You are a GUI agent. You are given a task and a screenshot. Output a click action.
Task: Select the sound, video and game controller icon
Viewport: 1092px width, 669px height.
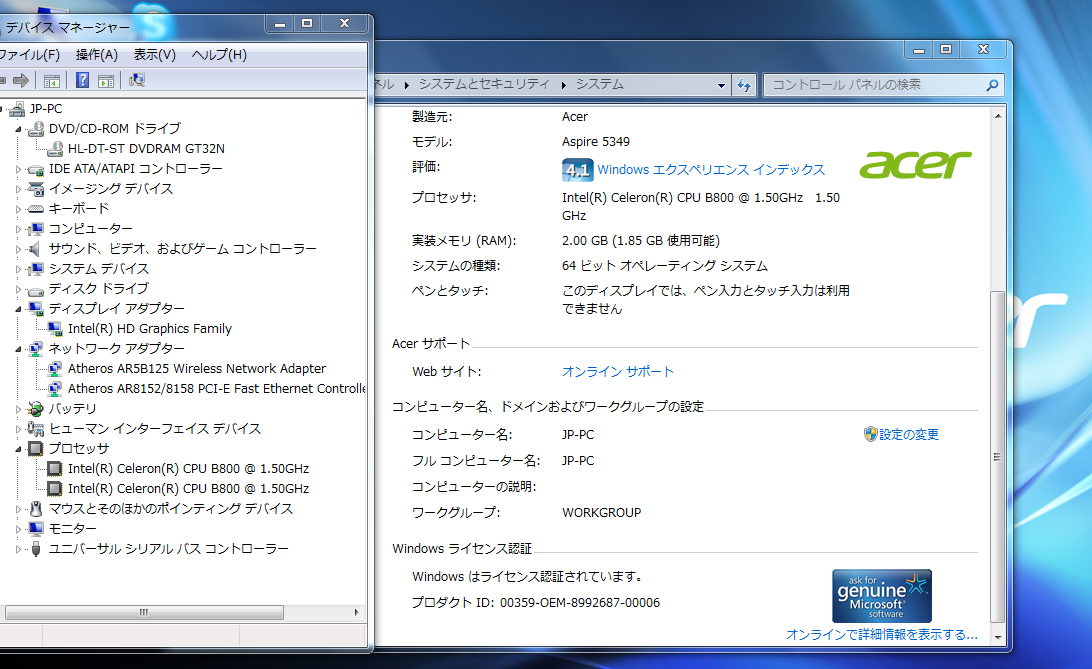point(36,249)
